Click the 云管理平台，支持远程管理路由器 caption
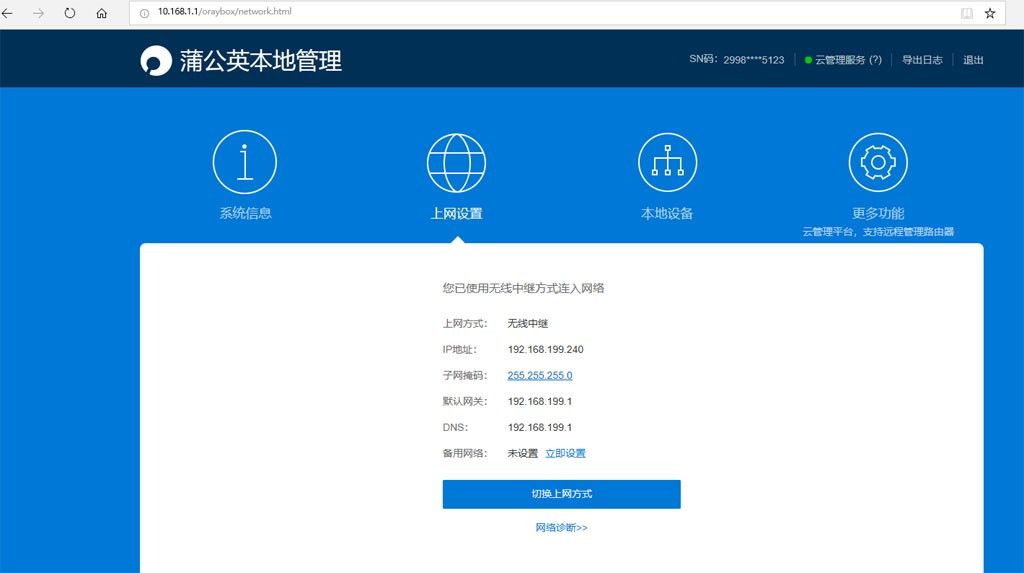Viewport: 1024px width, 573px height. click(x=878, y=232)
